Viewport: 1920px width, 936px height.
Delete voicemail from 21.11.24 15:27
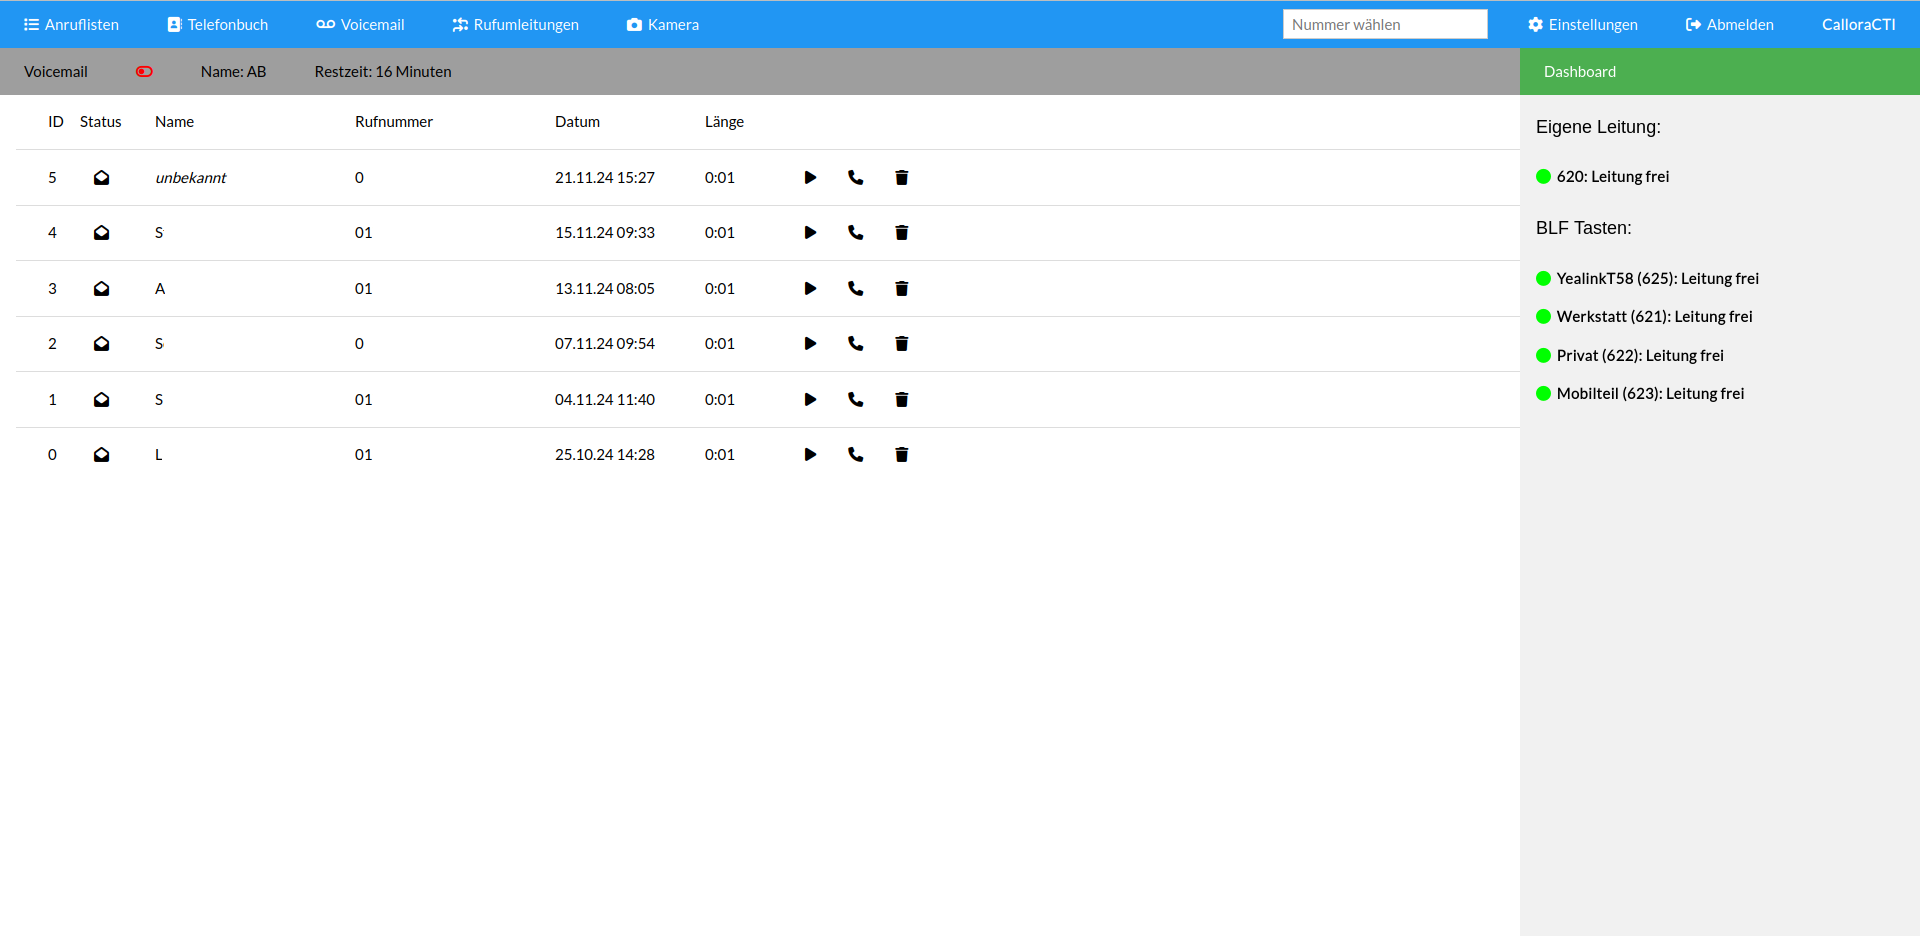tap(902, 178)
